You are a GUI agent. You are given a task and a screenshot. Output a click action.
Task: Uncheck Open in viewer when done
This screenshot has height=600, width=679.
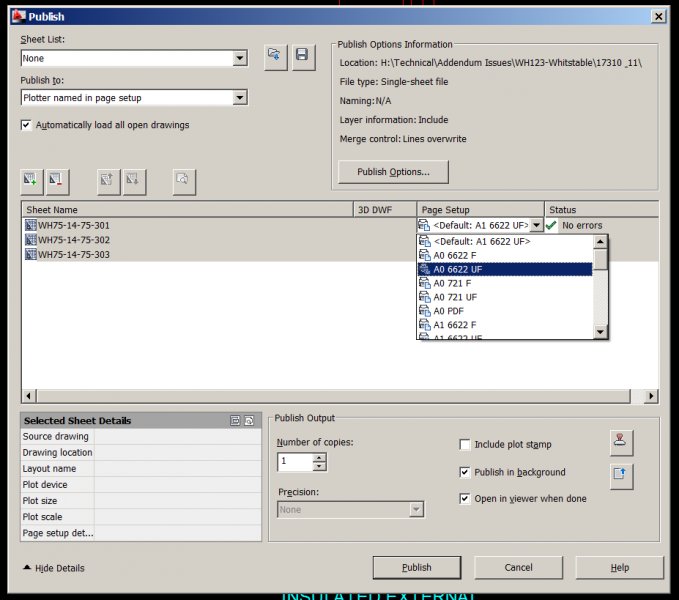pos(465,499)
